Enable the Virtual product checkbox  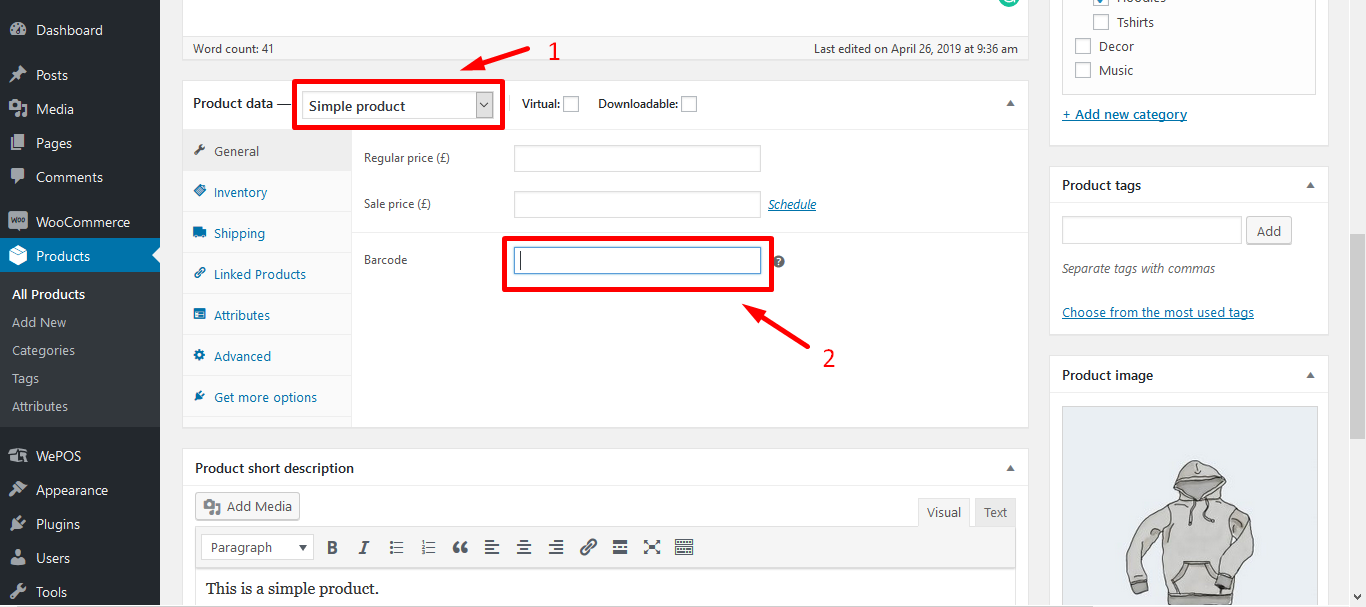pos(570,103)
